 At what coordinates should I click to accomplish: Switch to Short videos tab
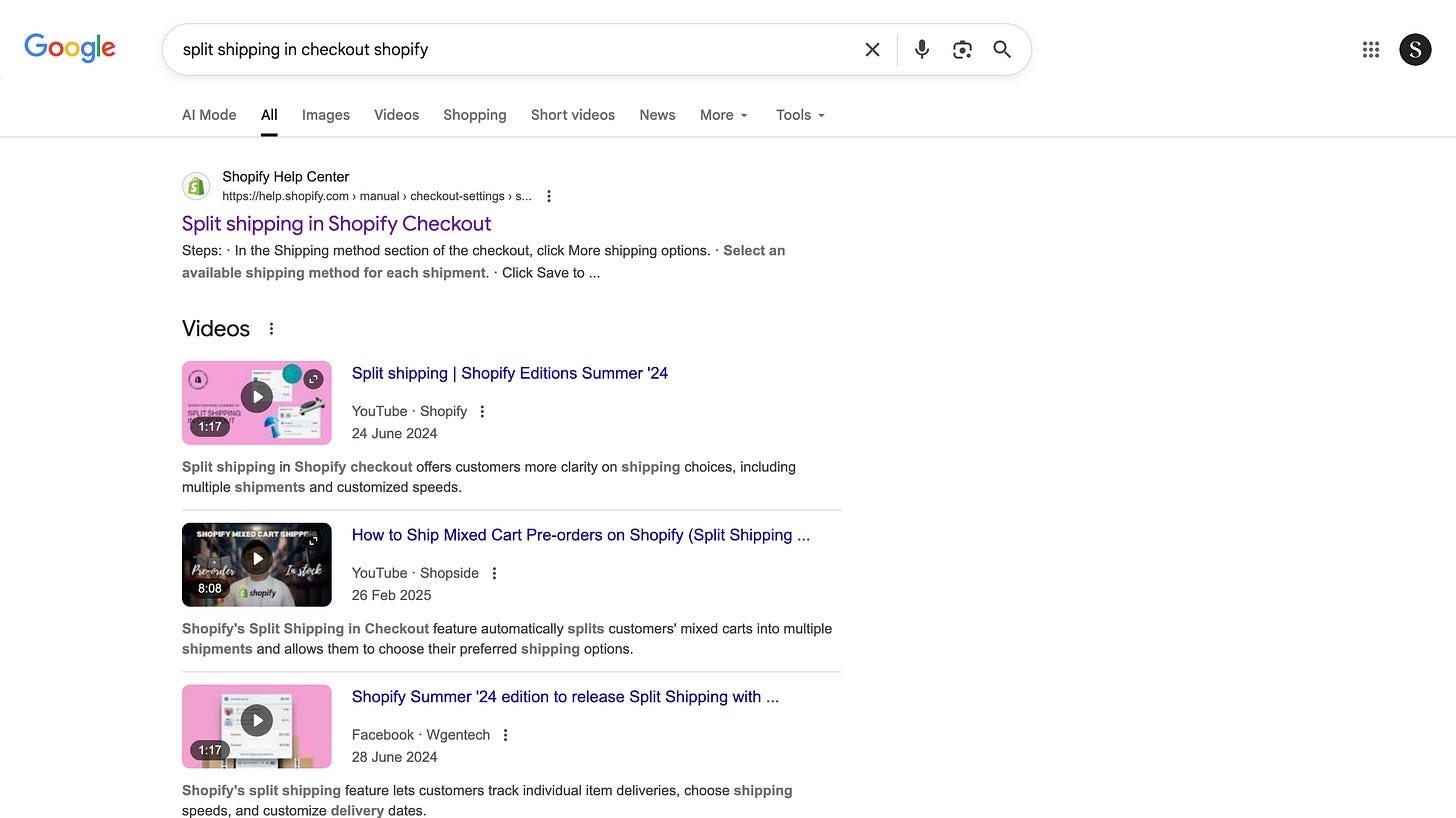[573, 115]
